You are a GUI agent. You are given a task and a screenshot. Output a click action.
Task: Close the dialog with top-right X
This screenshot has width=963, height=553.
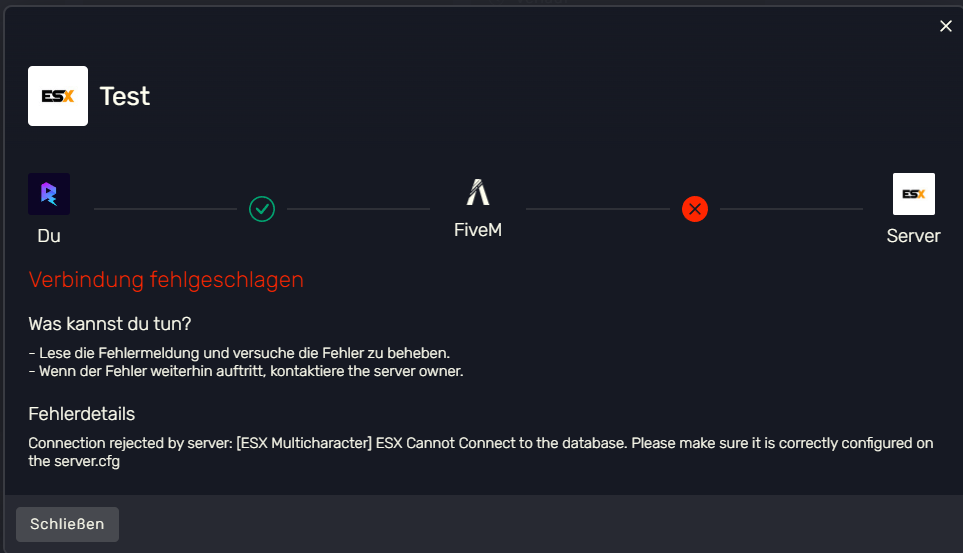click(x=946, y=26)
